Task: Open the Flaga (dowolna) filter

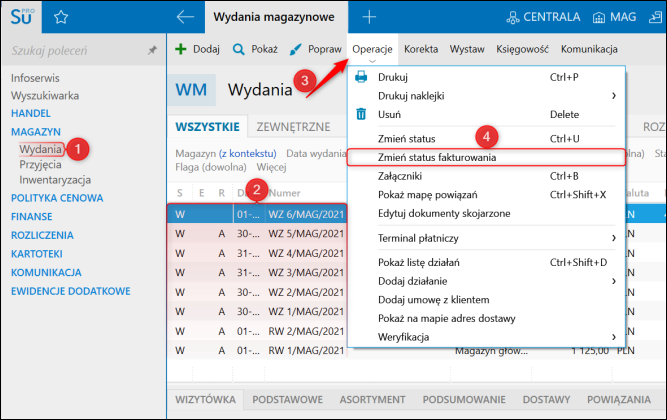Action: (x=211, y=167)
